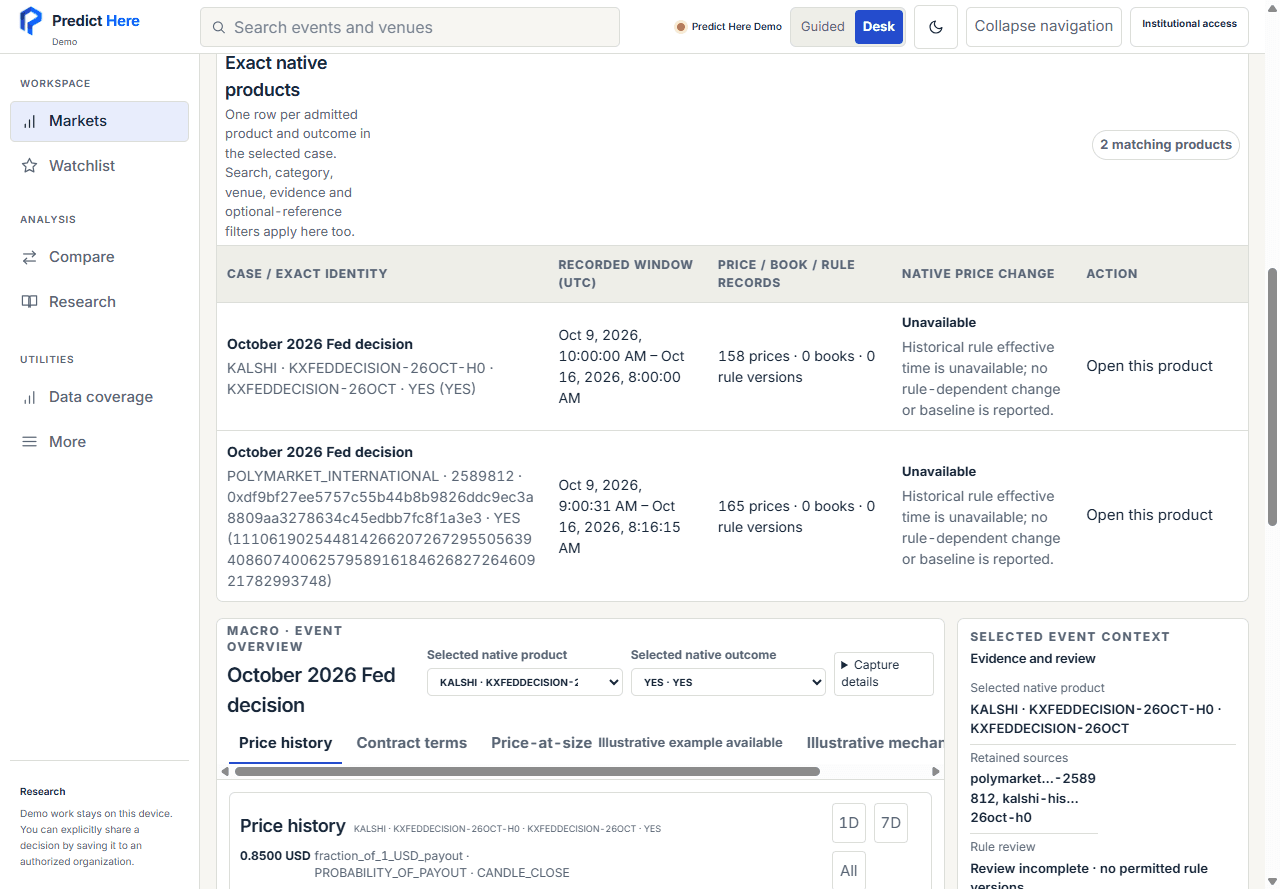The height and width of the screenshot is (889, 1280).
Task: Click the horizontal tab scrollbar thumb
Action: point(527,772)
